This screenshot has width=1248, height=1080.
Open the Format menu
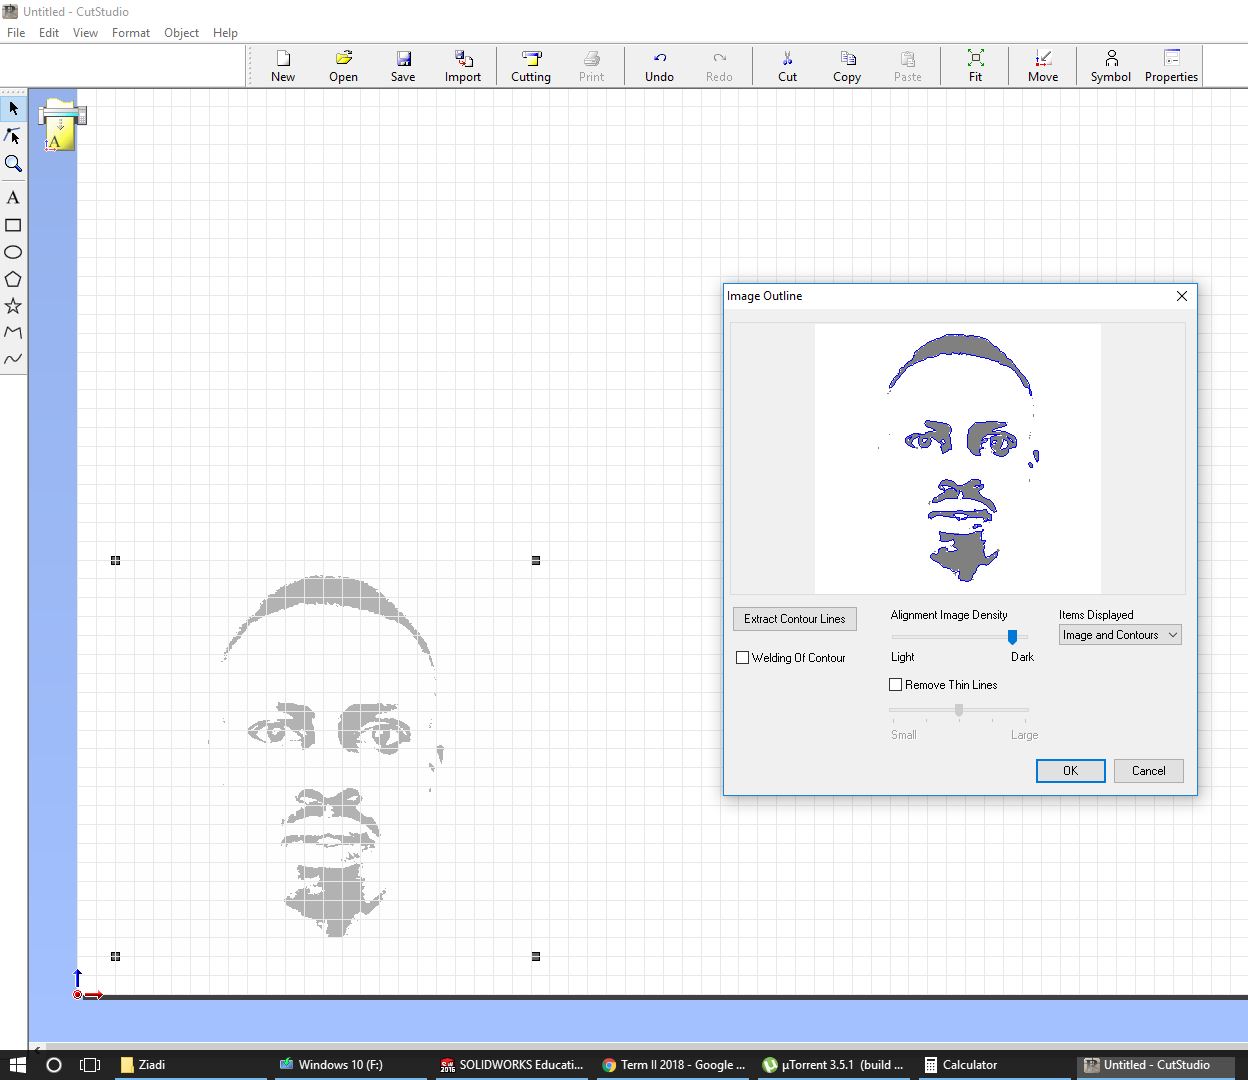point(131,32)
